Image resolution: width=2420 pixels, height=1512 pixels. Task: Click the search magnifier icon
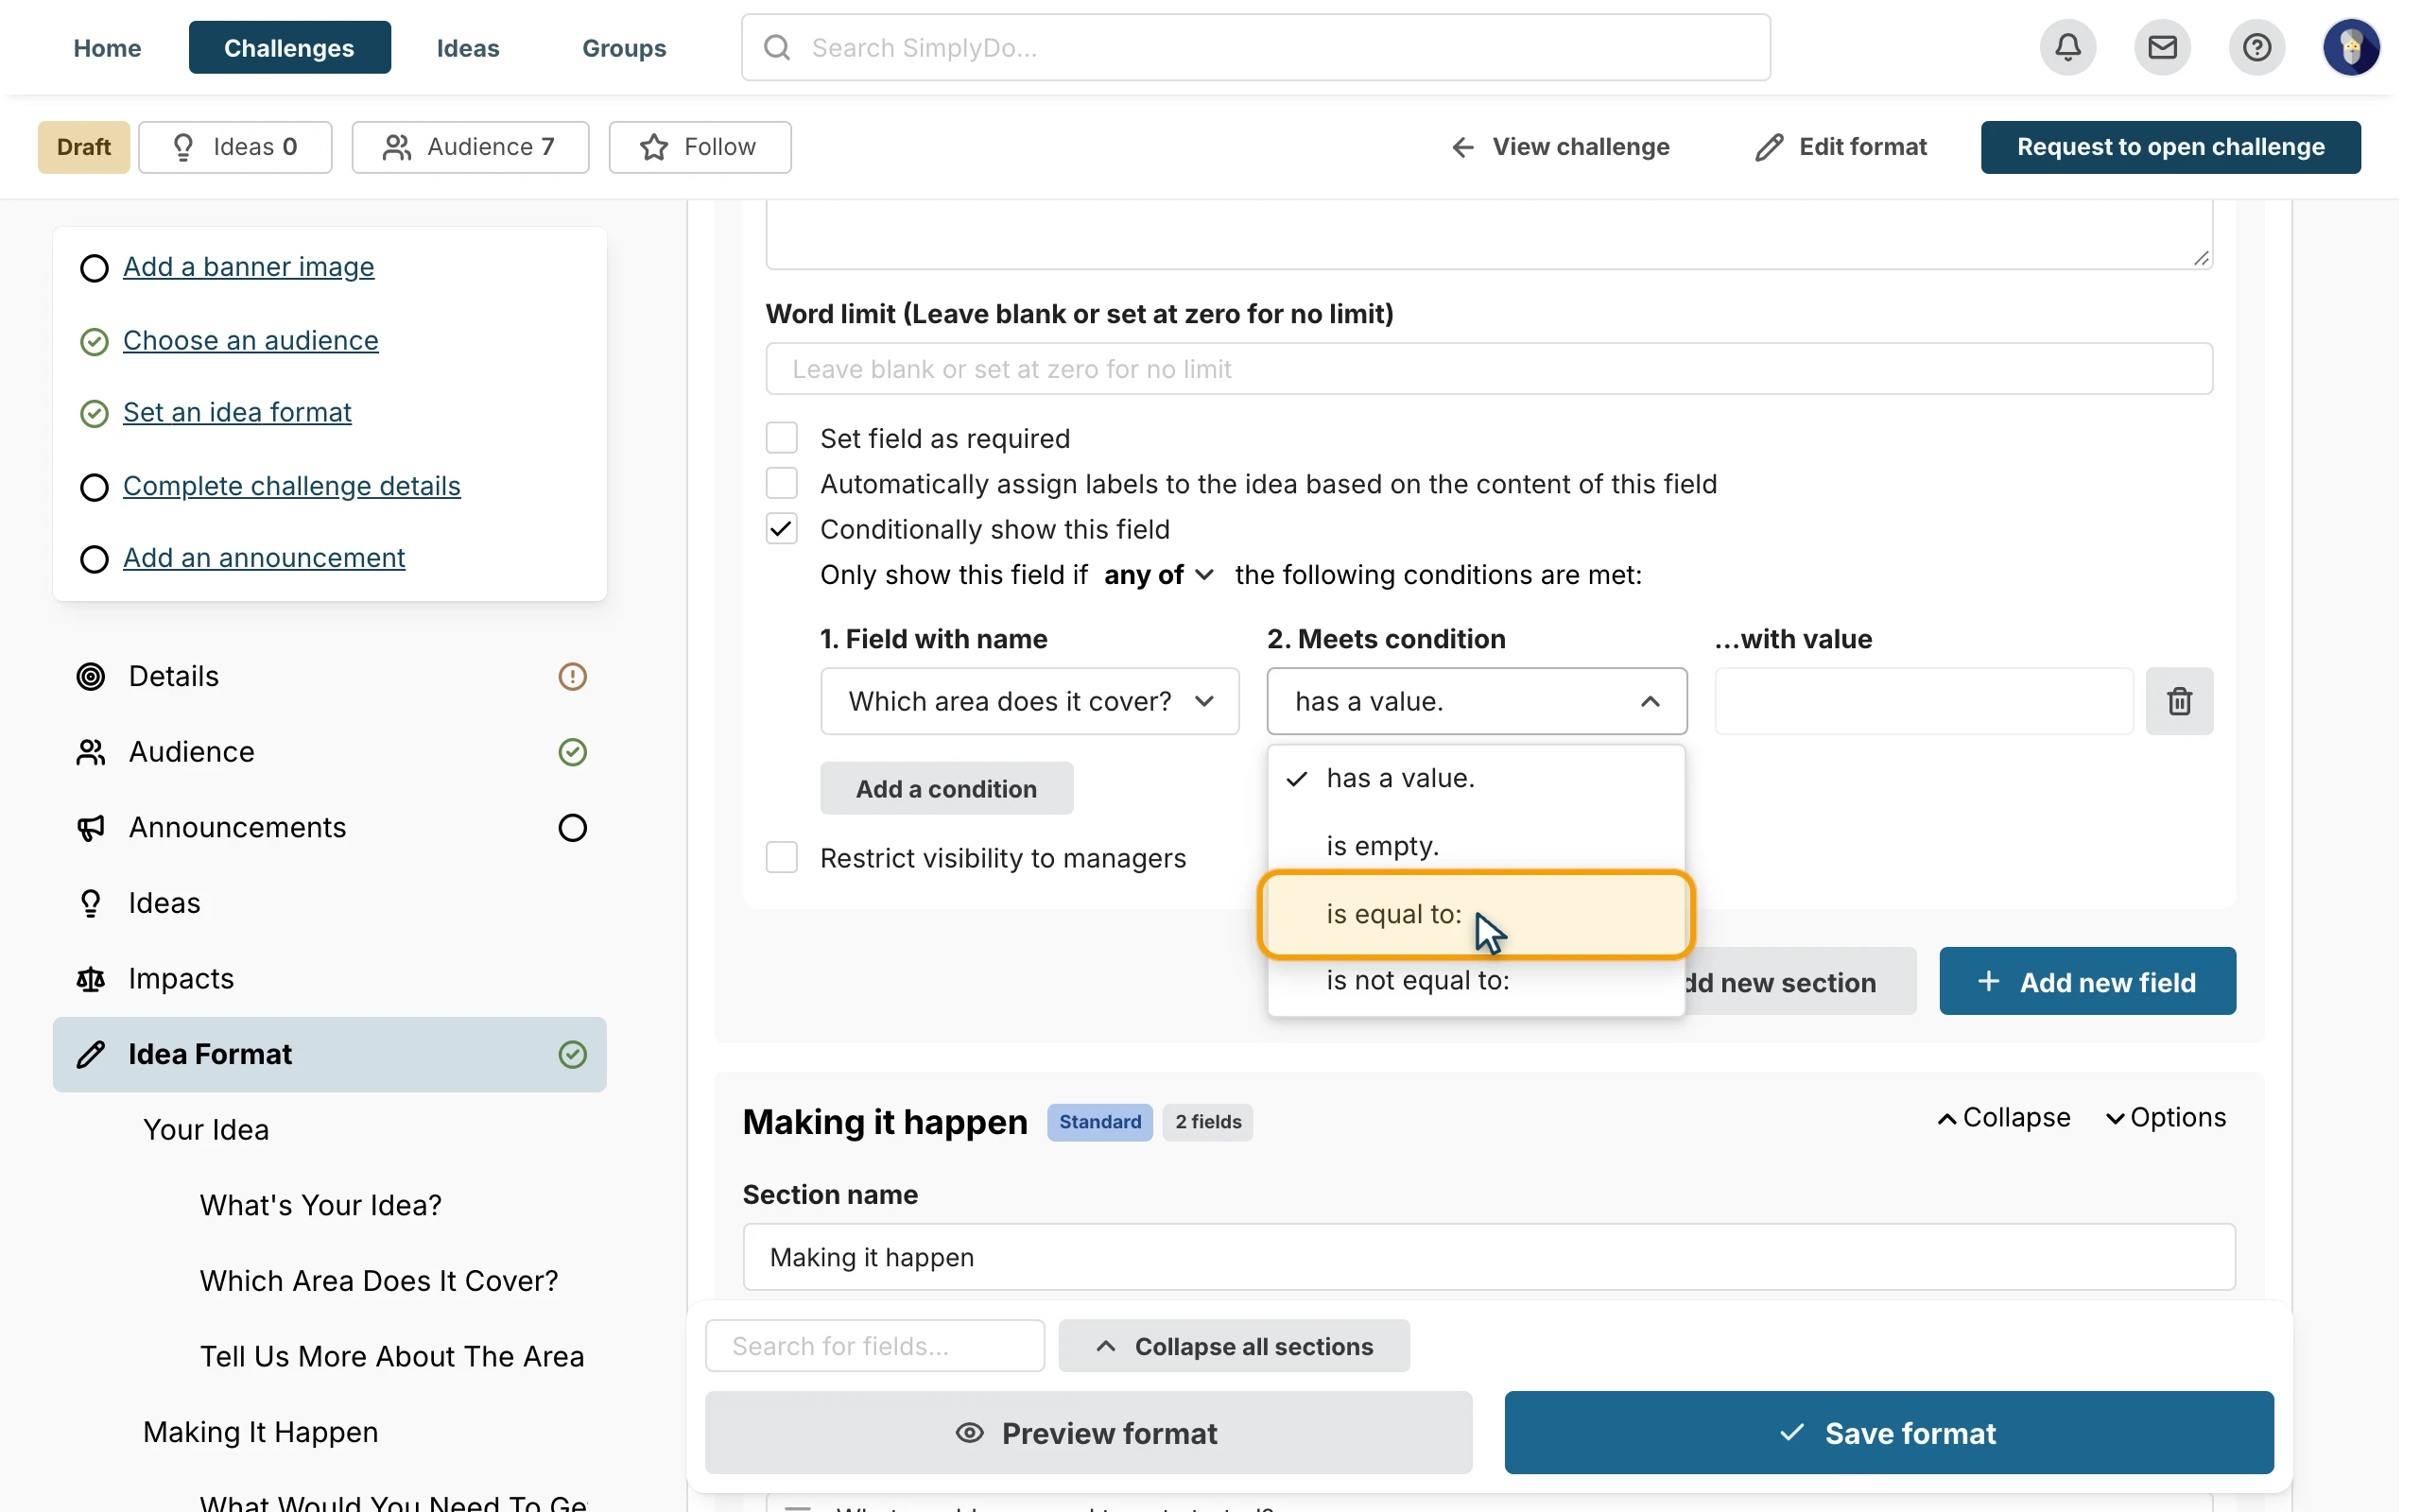pos(777,47)
